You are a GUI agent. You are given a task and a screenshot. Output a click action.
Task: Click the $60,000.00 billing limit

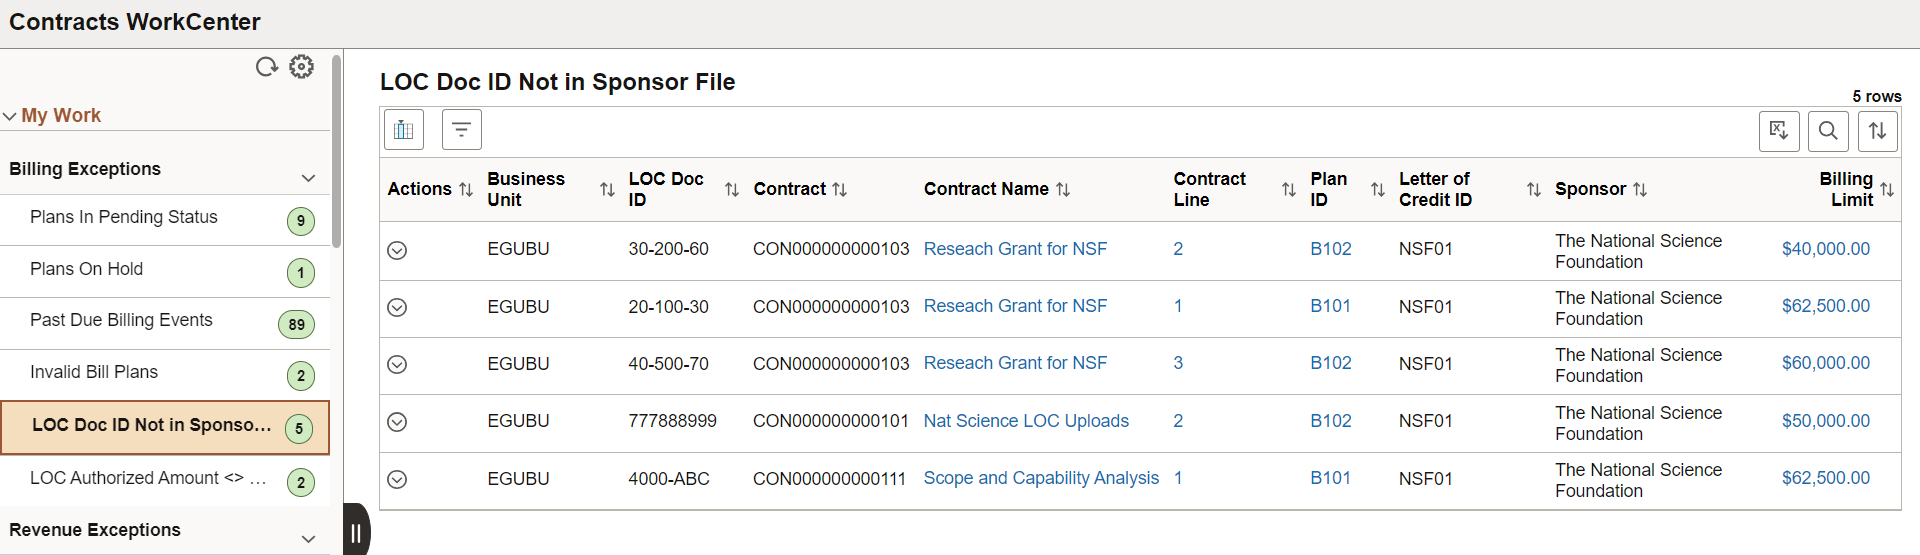coord(1826,363)
